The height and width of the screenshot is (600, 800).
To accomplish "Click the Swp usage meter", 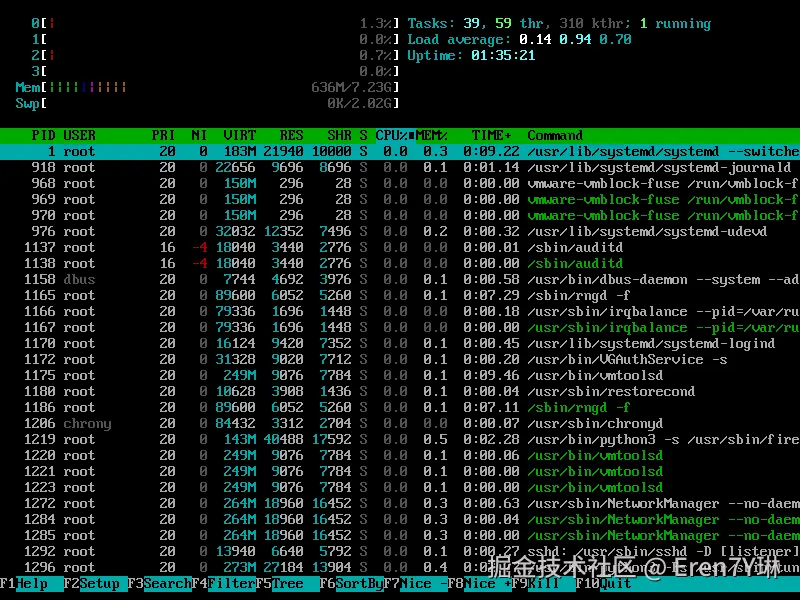I will point(207,103).
